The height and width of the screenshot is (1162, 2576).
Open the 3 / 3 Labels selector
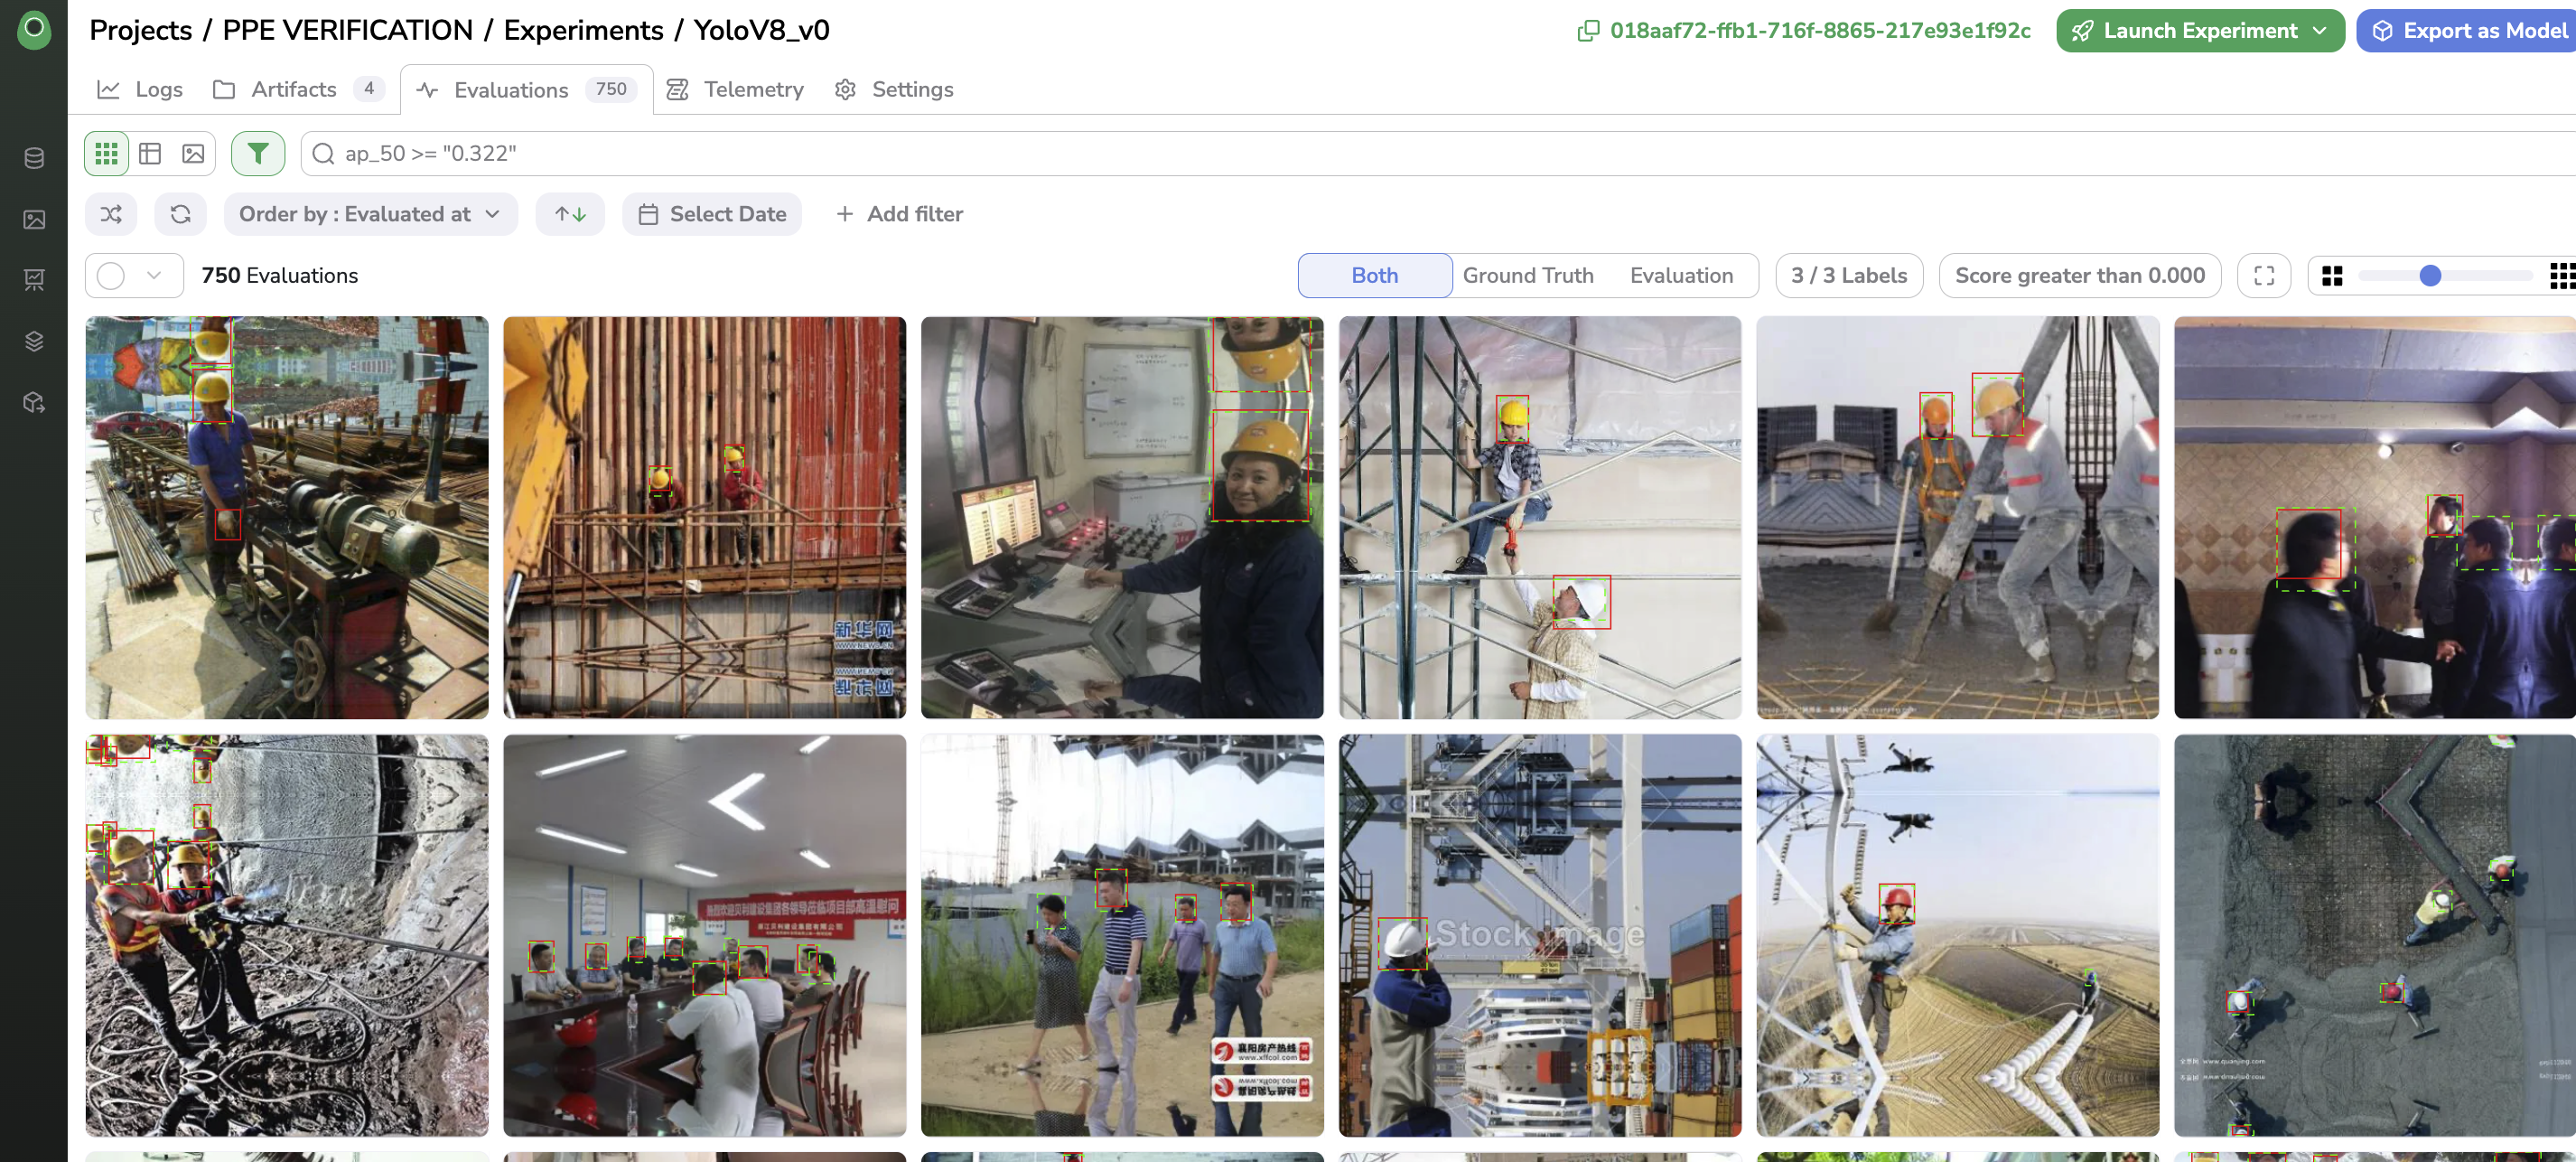(x=1849, y=276)
